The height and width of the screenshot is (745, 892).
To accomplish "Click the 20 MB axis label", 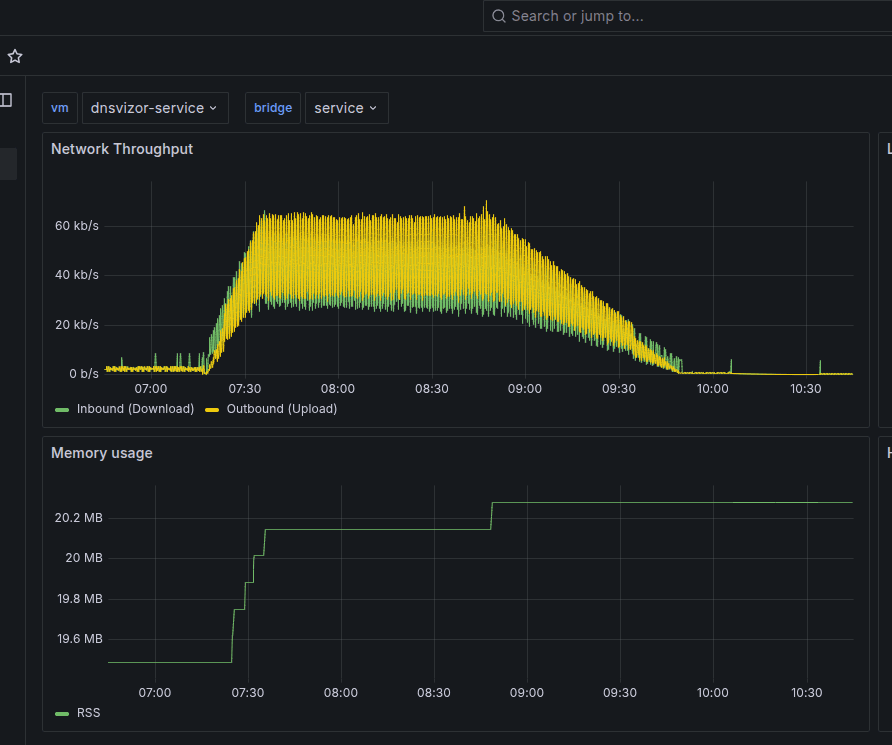I will (84, 558).
